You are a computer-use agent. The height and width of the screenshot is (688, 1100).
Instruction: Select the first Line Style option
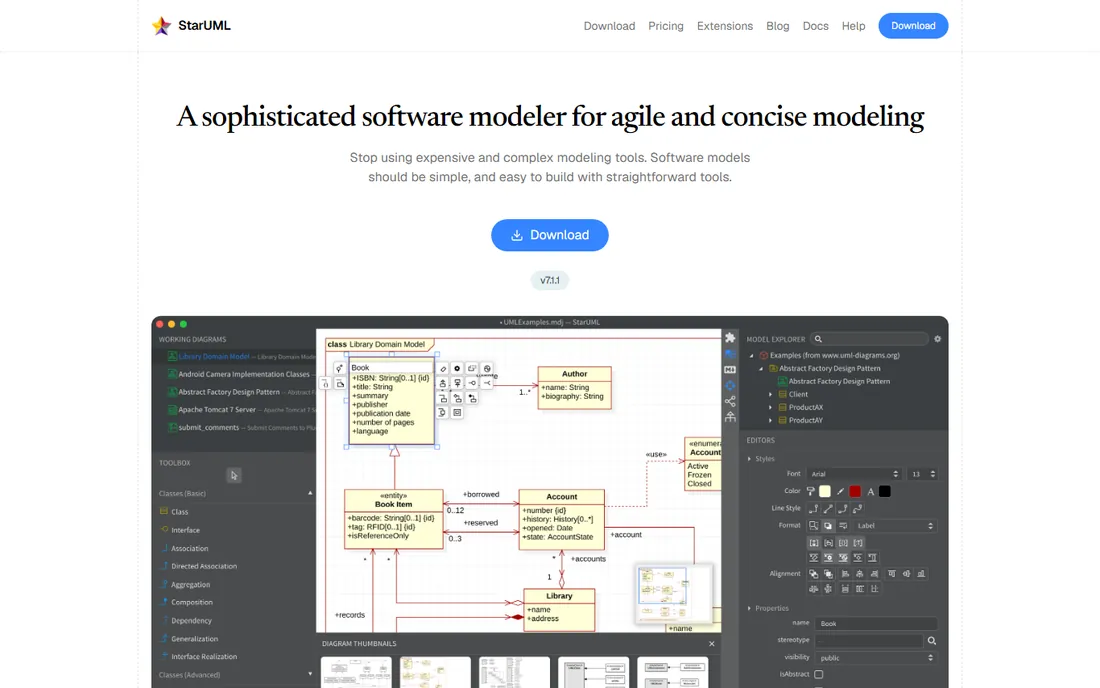(x=814, y=508)
